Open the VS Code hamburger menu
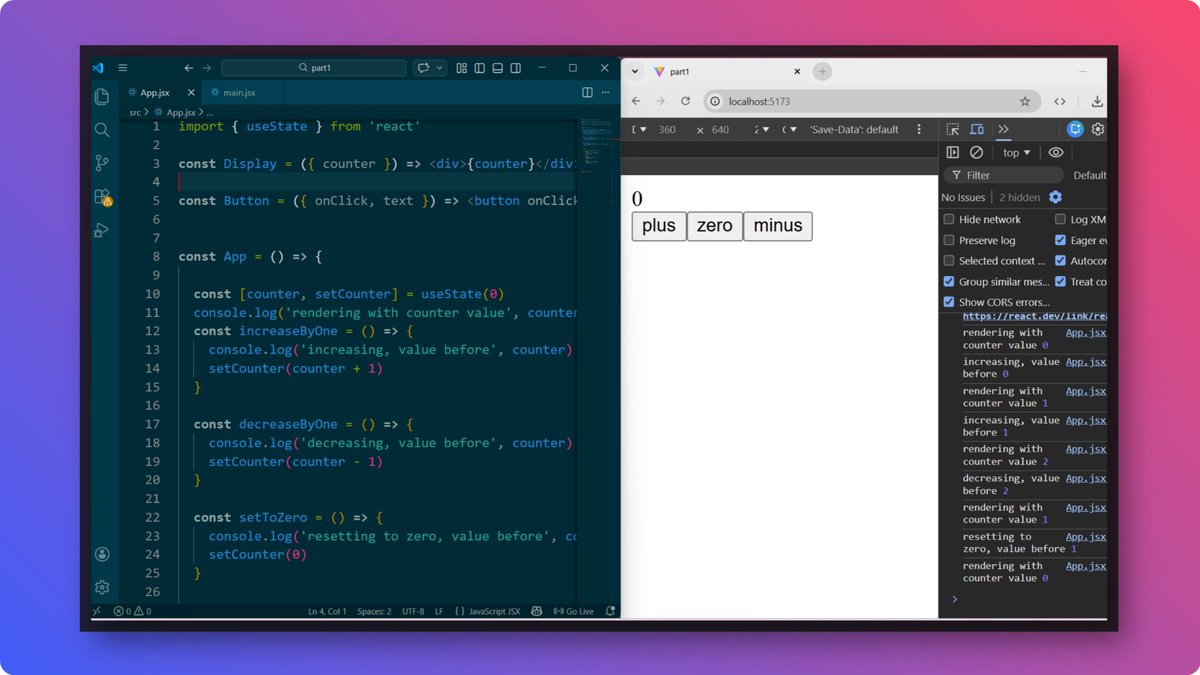 [123, 68]
